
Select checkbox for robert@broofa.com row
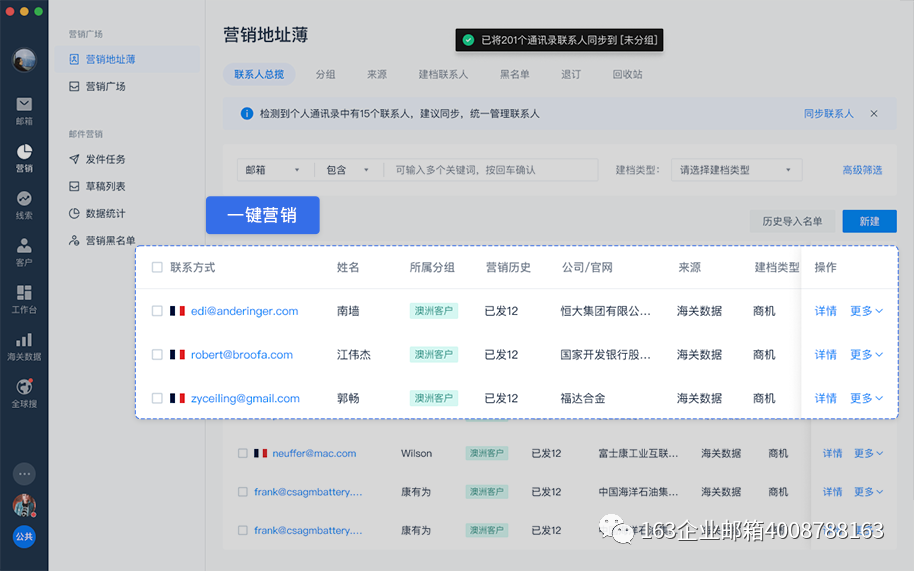(157, 355)
